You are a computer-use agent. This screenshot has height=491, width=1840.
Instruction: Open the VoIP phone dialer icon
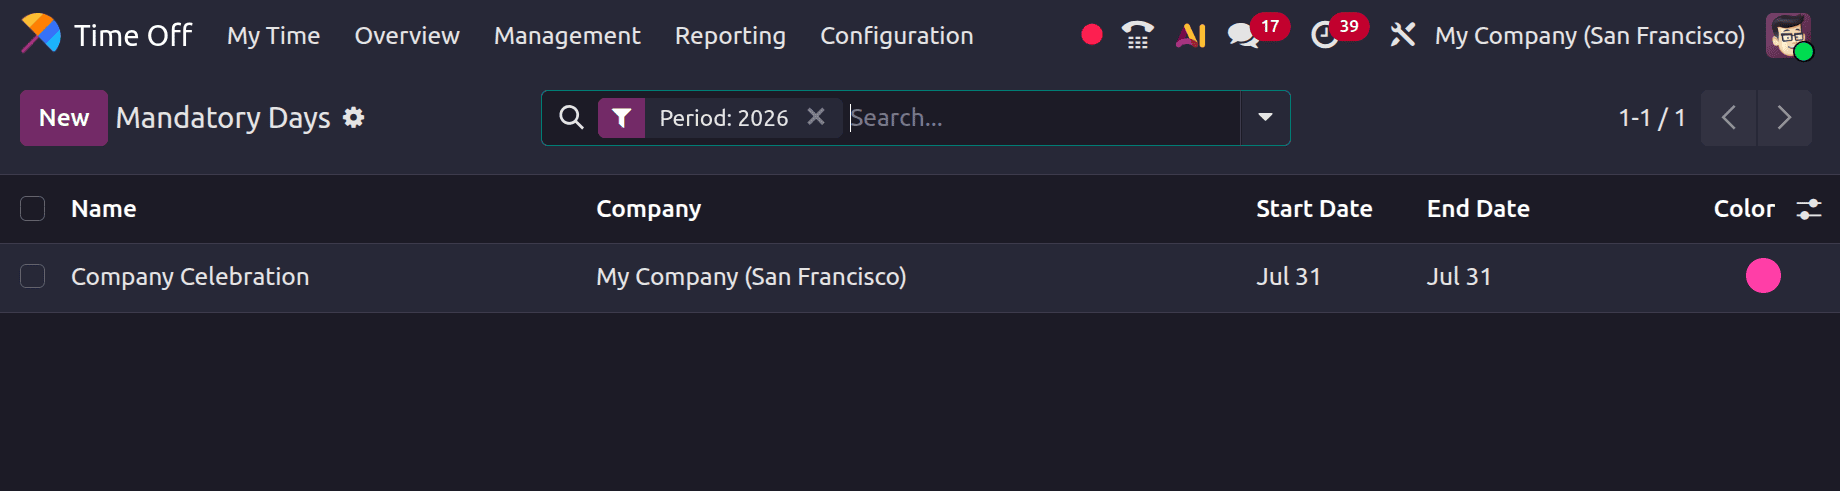point(1137,35)
